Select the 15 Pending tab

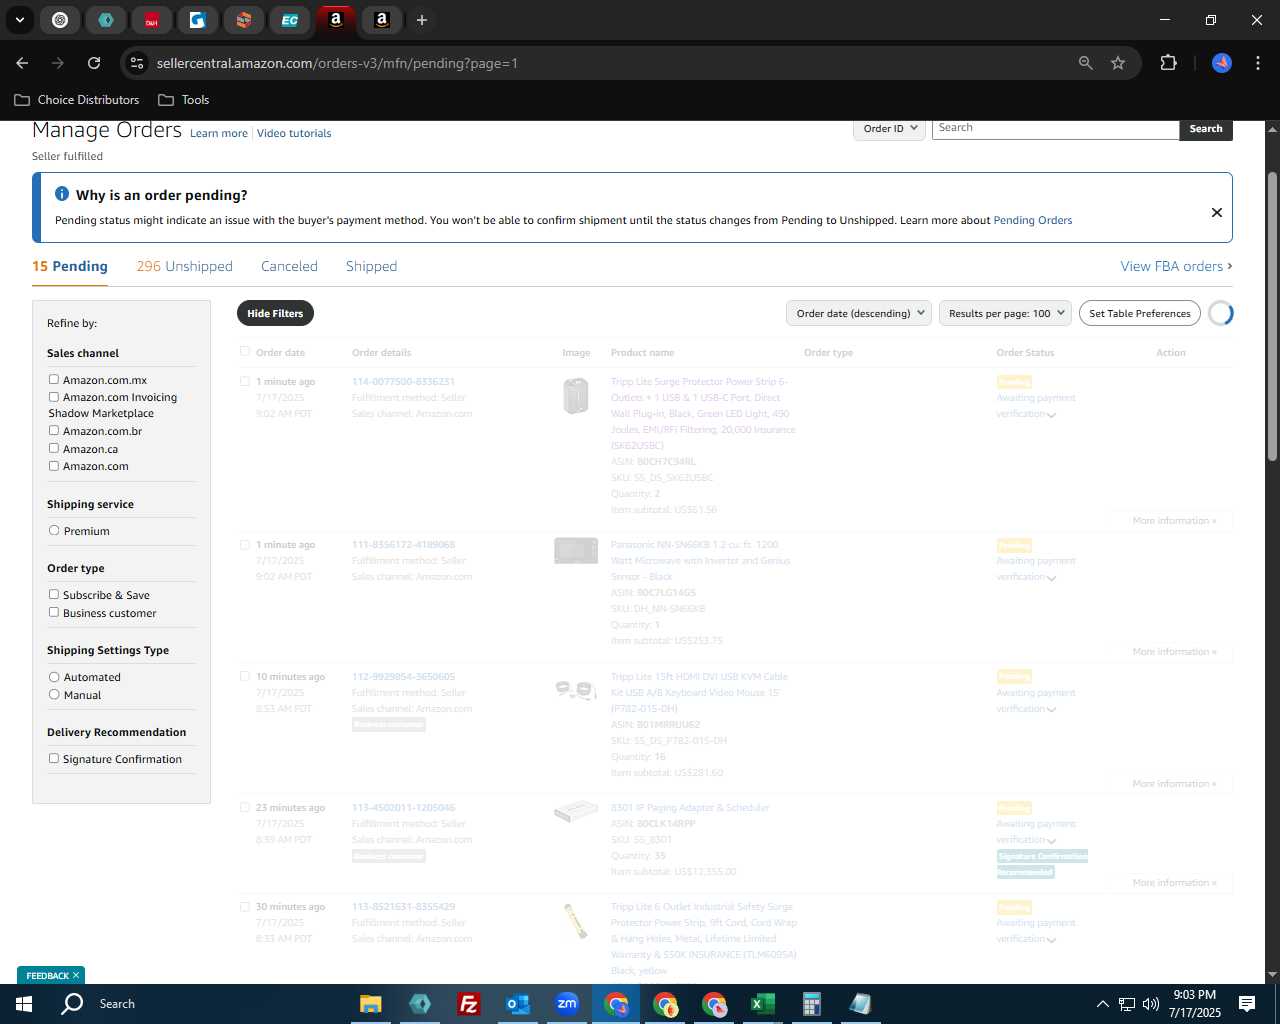(70, 266)
